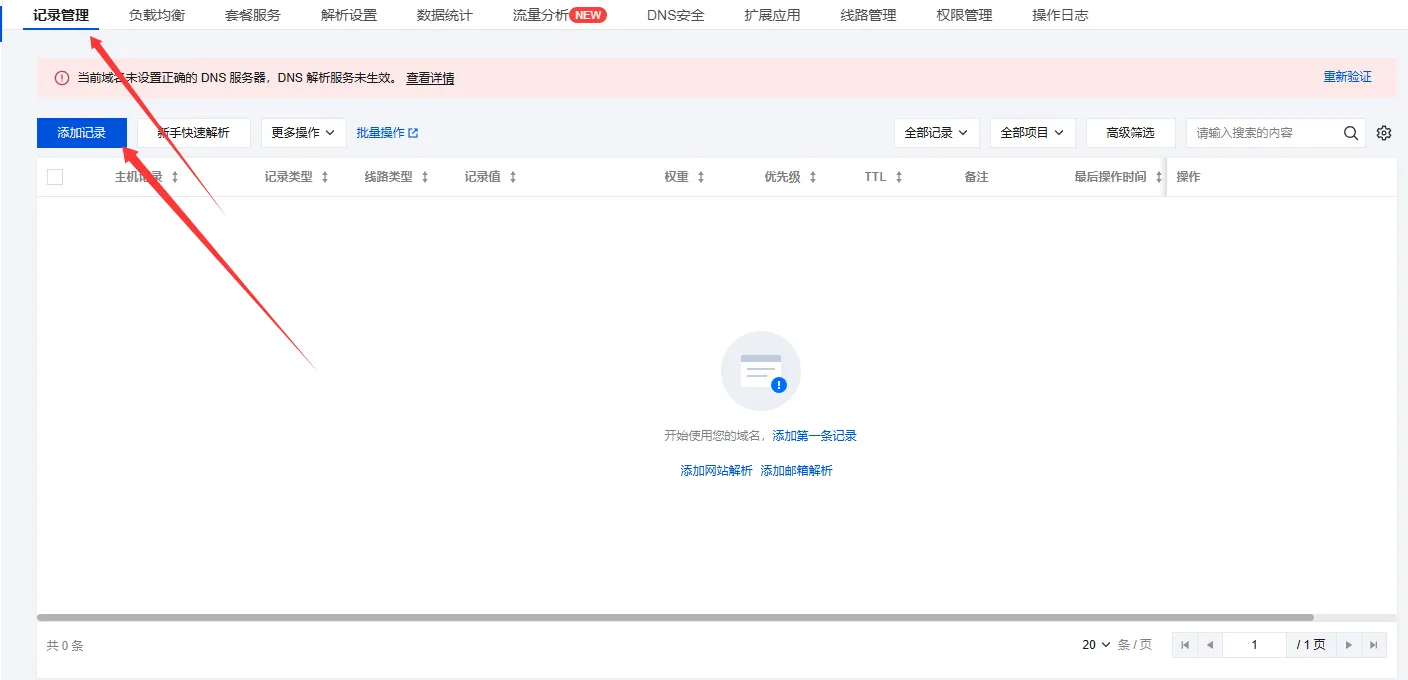Go to next page arrow

pos(1349,645)
